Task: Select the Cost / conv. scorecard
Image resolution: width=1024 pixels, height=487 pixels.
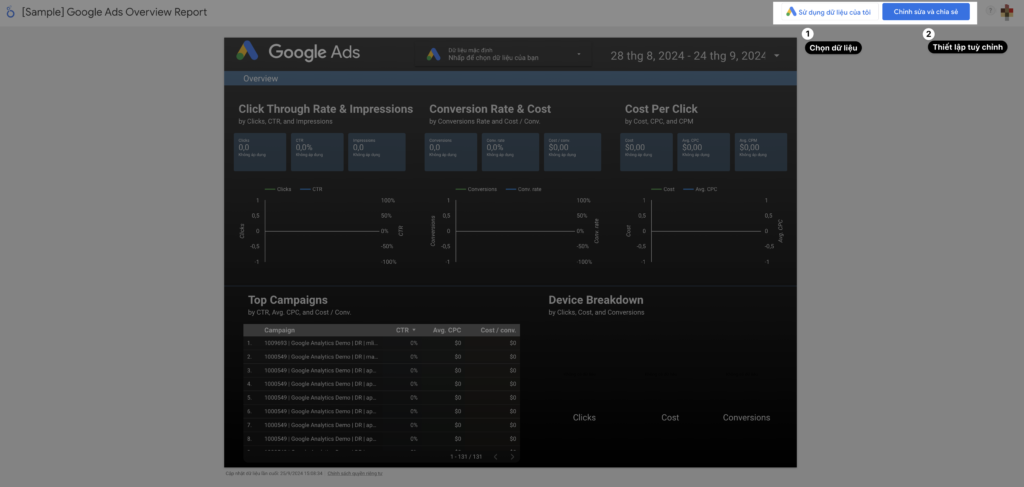Action: 572,152
